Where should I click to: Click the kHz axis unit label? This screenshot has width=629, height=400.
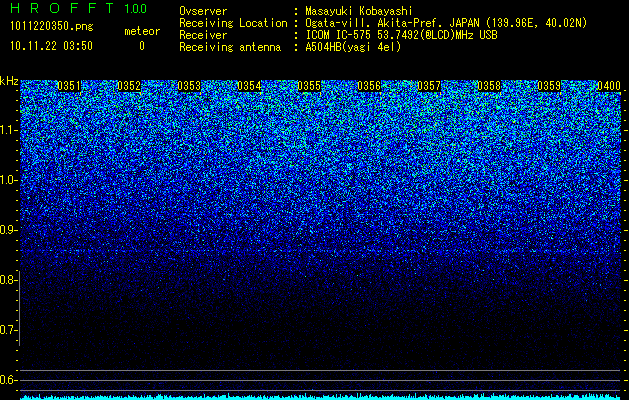coord(9,81)
